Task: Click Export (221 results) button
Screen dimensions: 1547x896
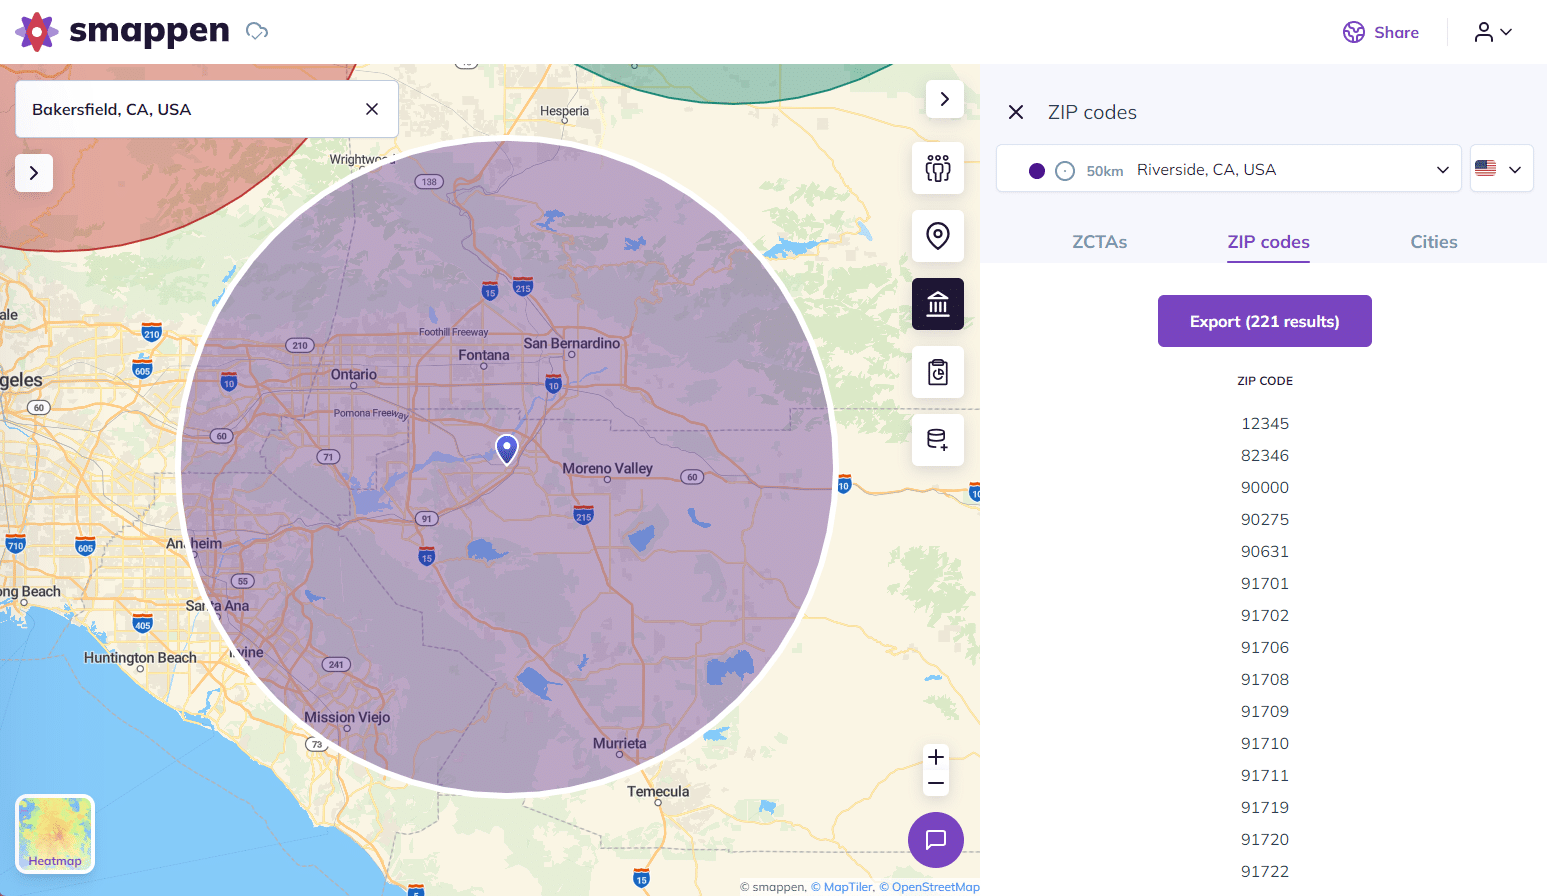Action: click(1265, 321)
